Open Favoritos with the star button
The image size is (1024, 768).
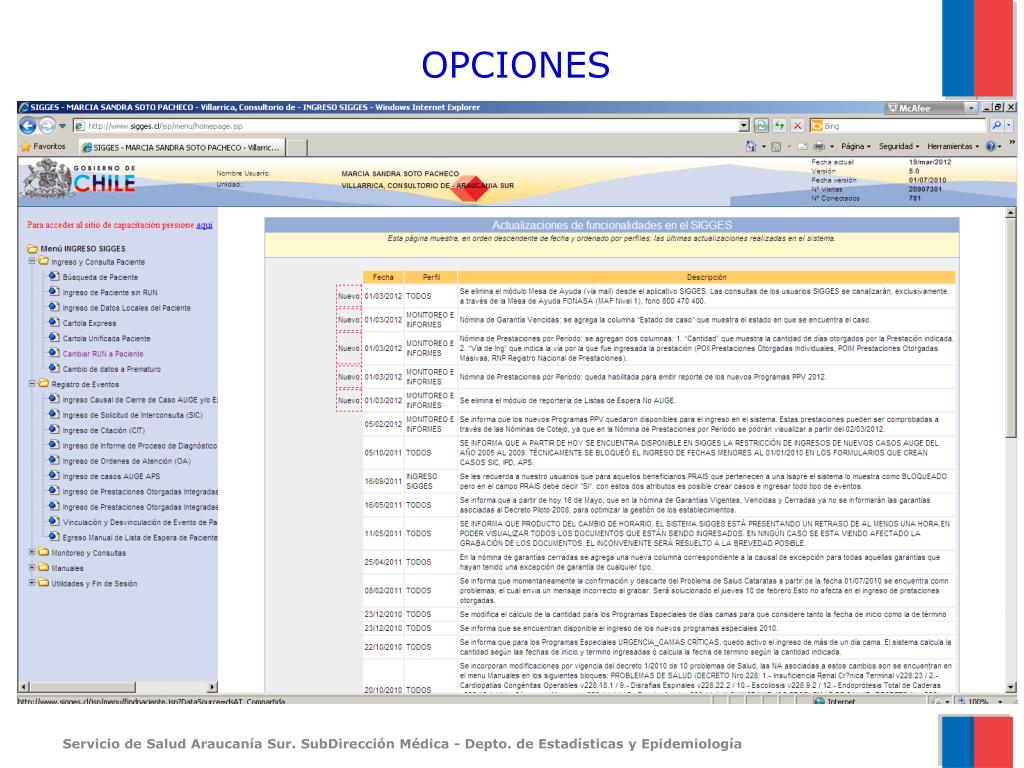[x=44, y=147]
